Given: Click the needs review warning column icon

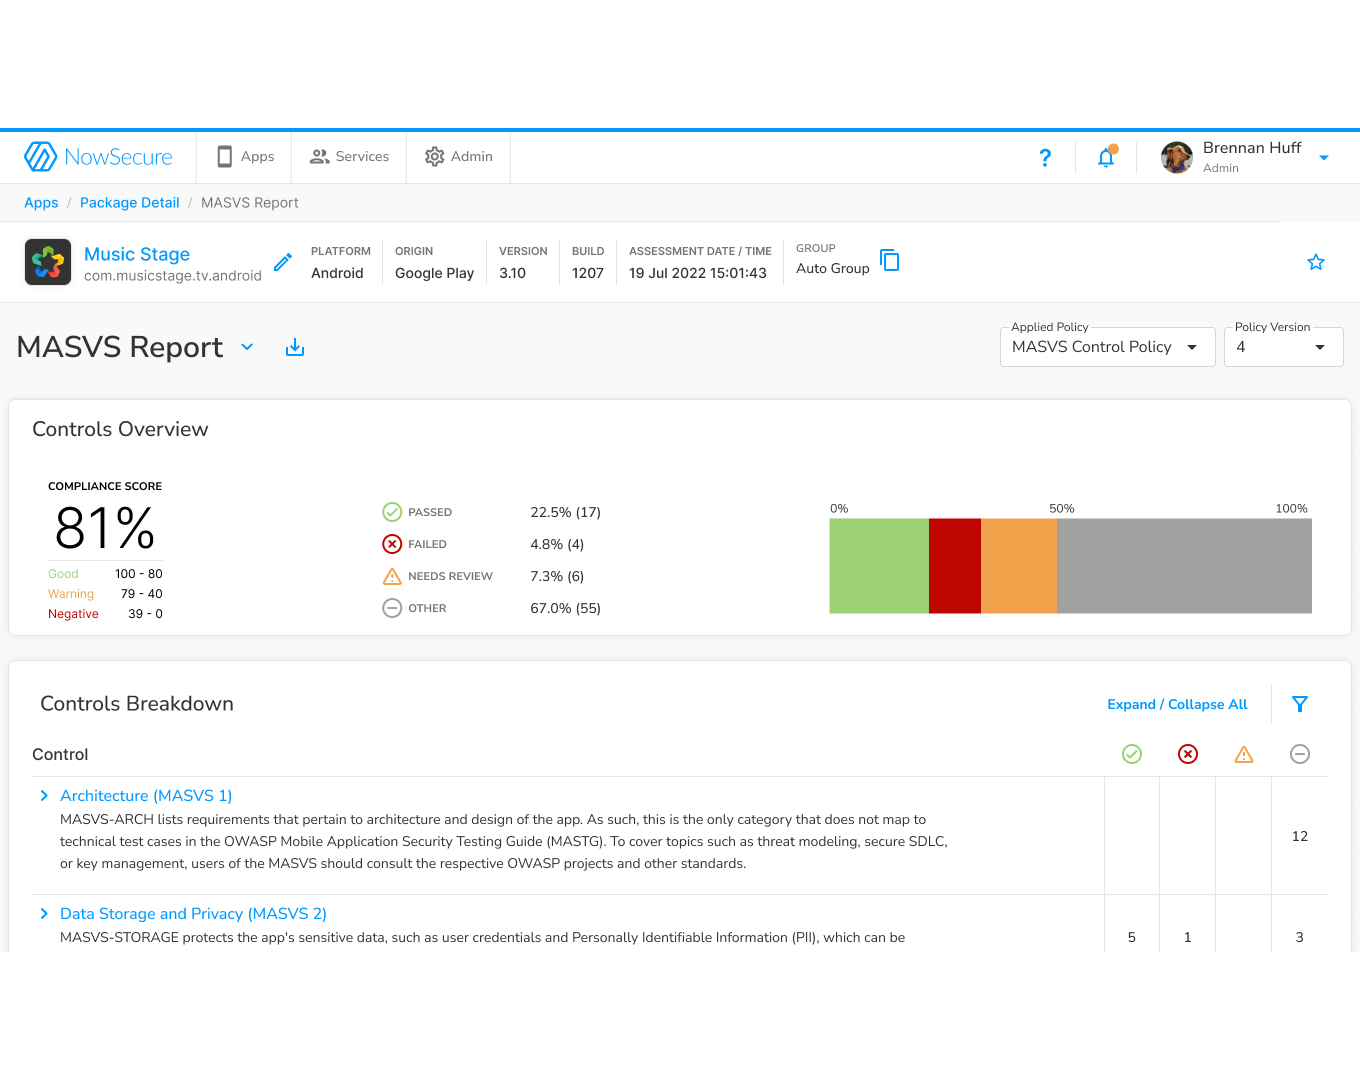Looking at the screenshot, I should pos(1244,754).
